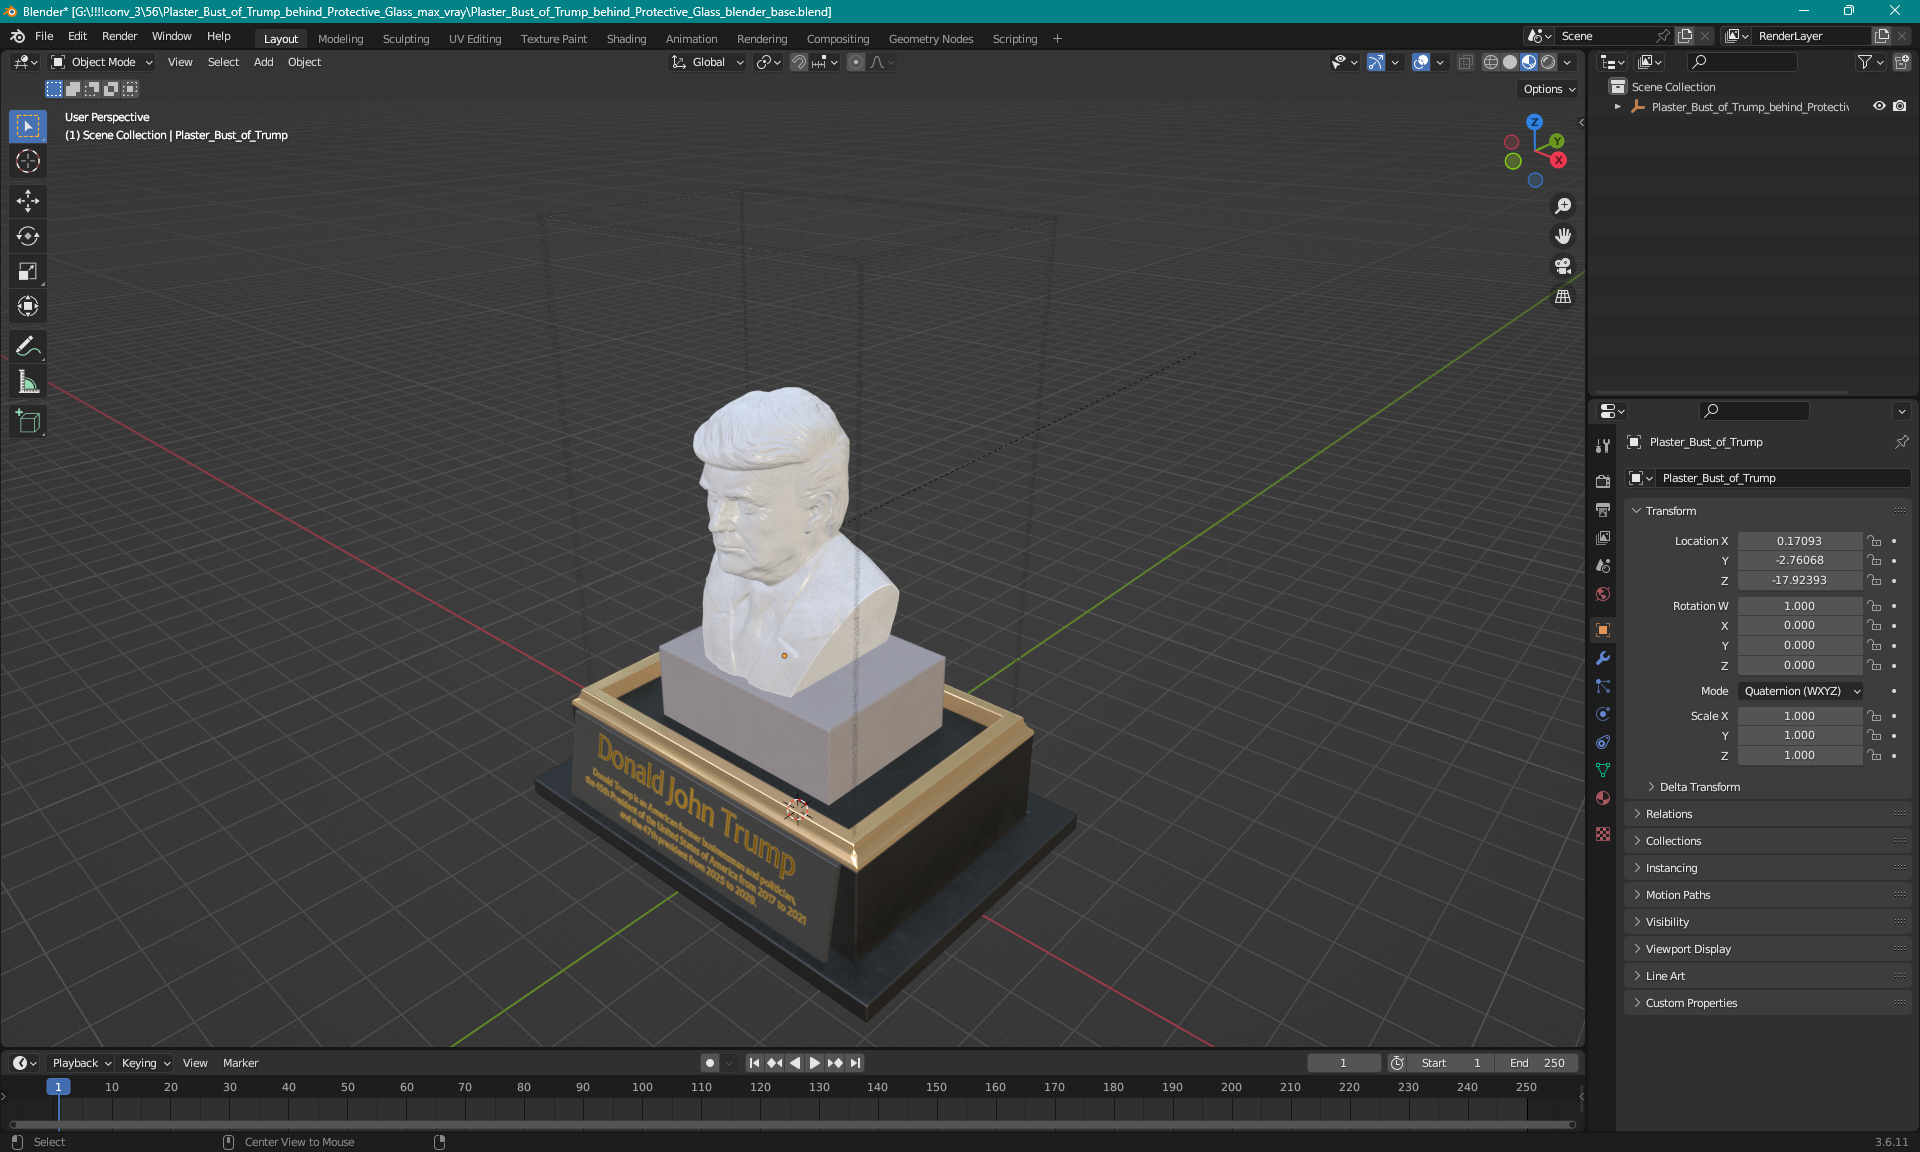Click the Location Z value field
The width and height of the screenshot is (1920, 1152).
[1799, 580]
